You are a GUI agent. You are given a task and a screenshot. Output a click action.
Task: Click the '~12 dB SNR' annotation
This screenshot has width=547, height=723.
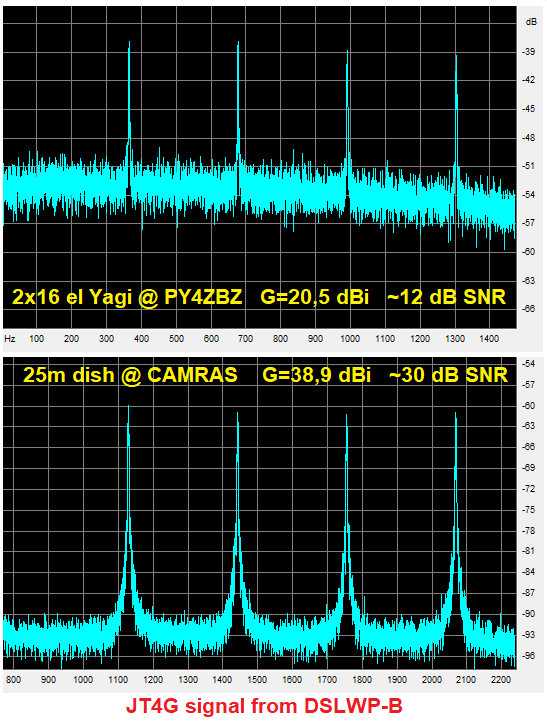pyautogui.click(x=446, y=296)
